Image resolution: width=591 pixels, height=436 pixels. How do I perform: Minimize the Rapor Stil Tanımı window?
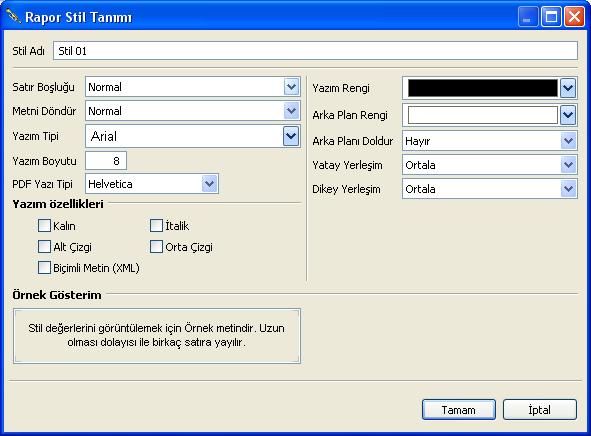coord(528,17)
